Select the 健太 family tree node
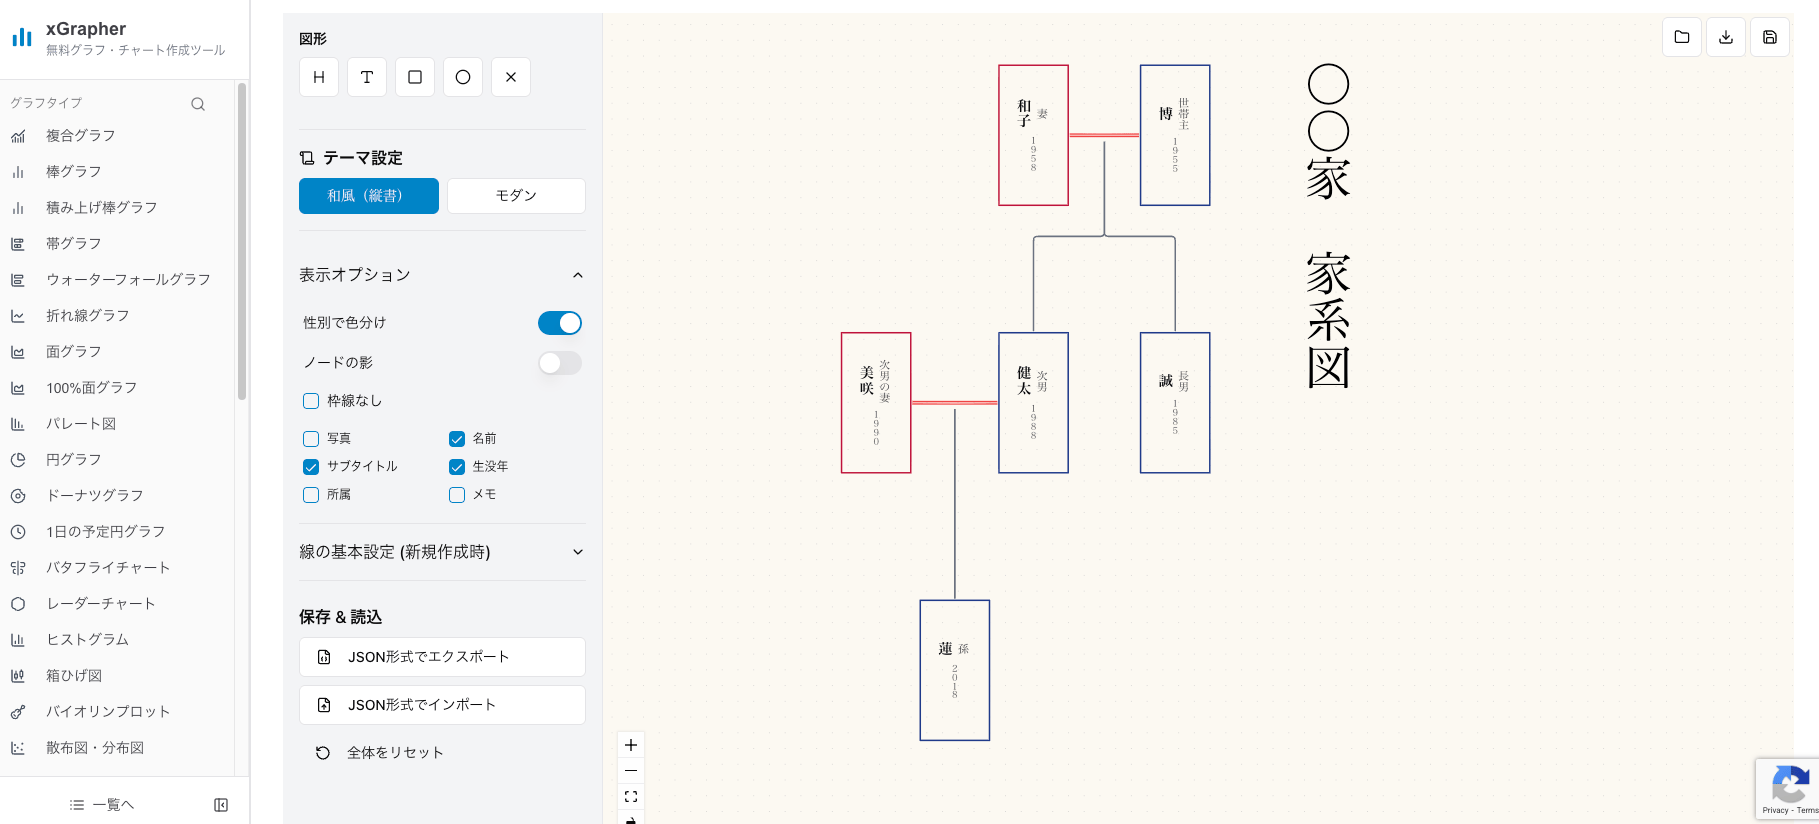The height and width of the screenshot is (824, 1819). click(1033, 403)
